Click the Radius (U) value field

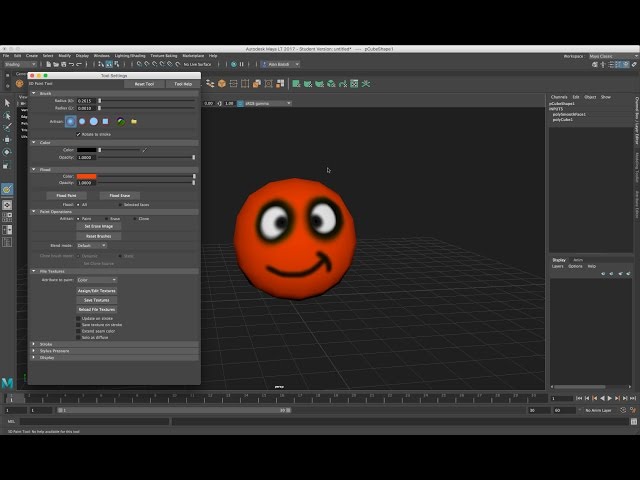point(86,101)
